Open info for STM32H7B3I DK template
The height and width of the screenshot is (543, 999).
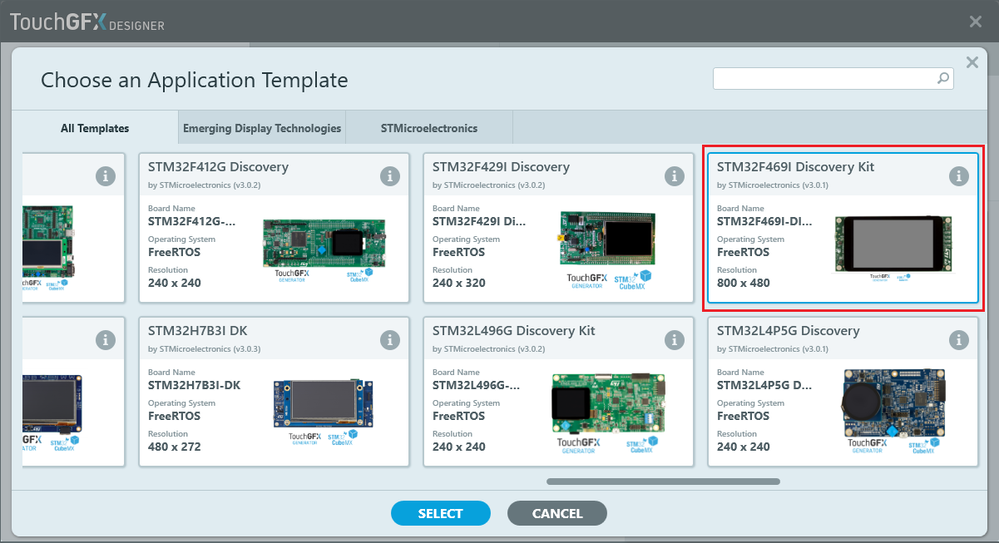tap(390, 340)
